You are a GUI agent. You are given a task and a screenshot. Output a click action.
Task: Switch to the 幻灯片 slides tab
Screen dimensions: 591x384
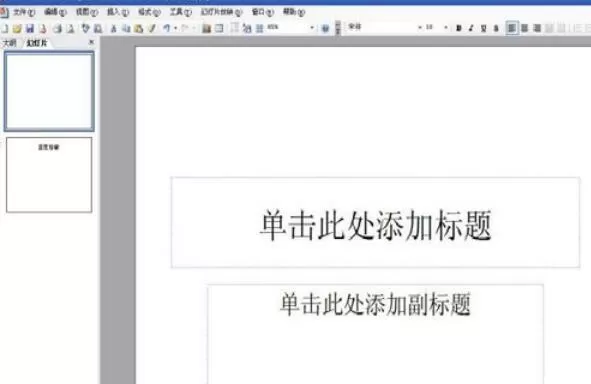coord(37,43)
